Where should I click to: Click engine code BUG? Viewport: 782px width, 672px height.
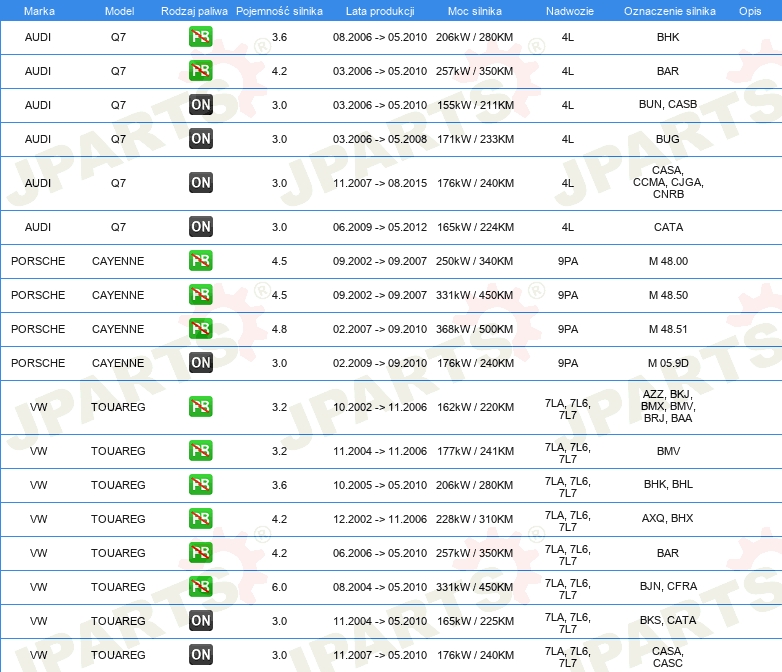(x=668, y=139)
